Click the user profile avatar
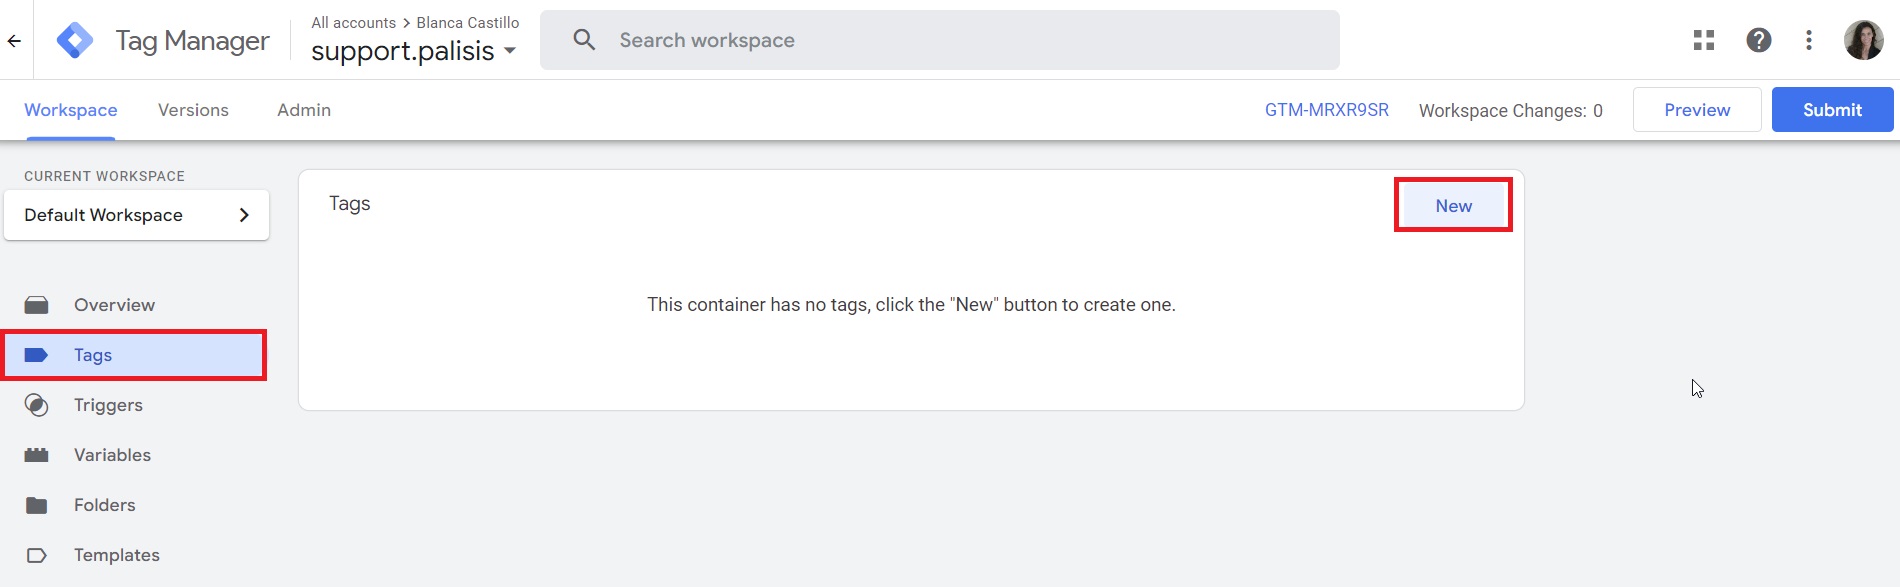Screen dimensions: 1900x587 coord(1864,40)
